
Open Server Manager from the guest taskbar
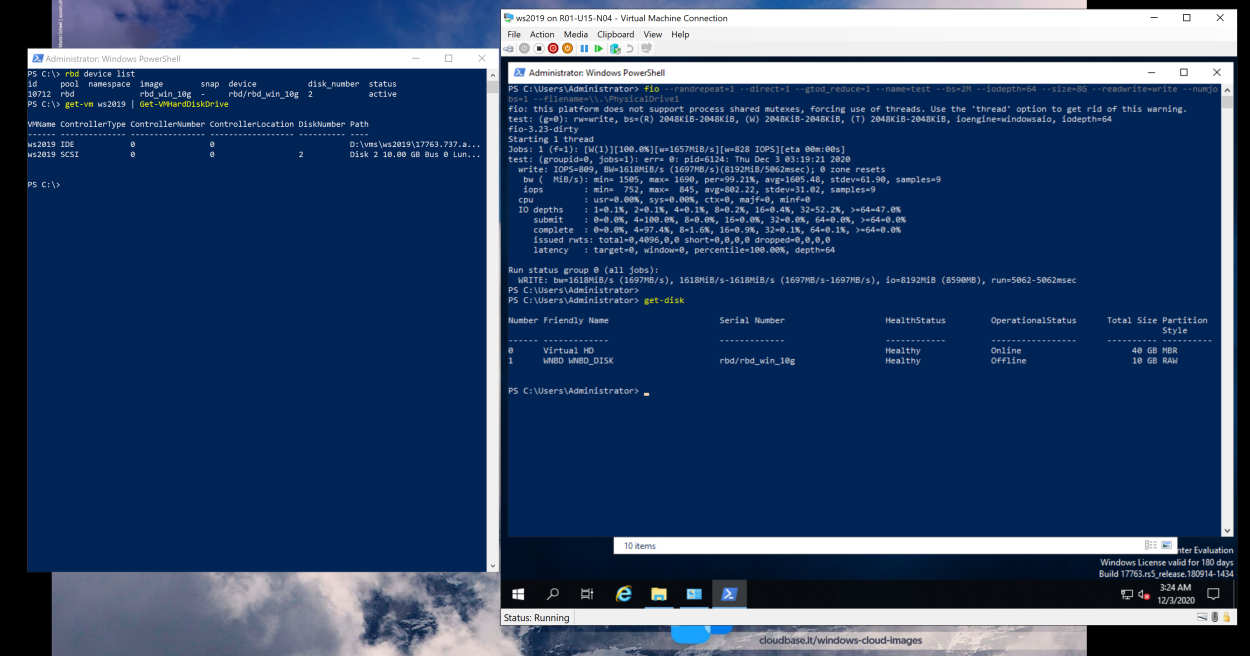click(694, 594)
